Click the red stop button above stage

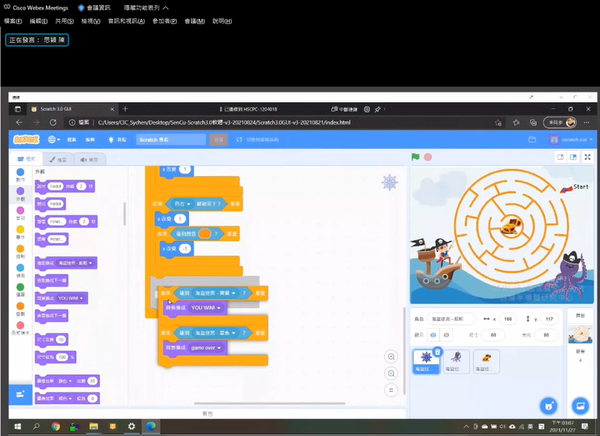[x=428, y=157]
